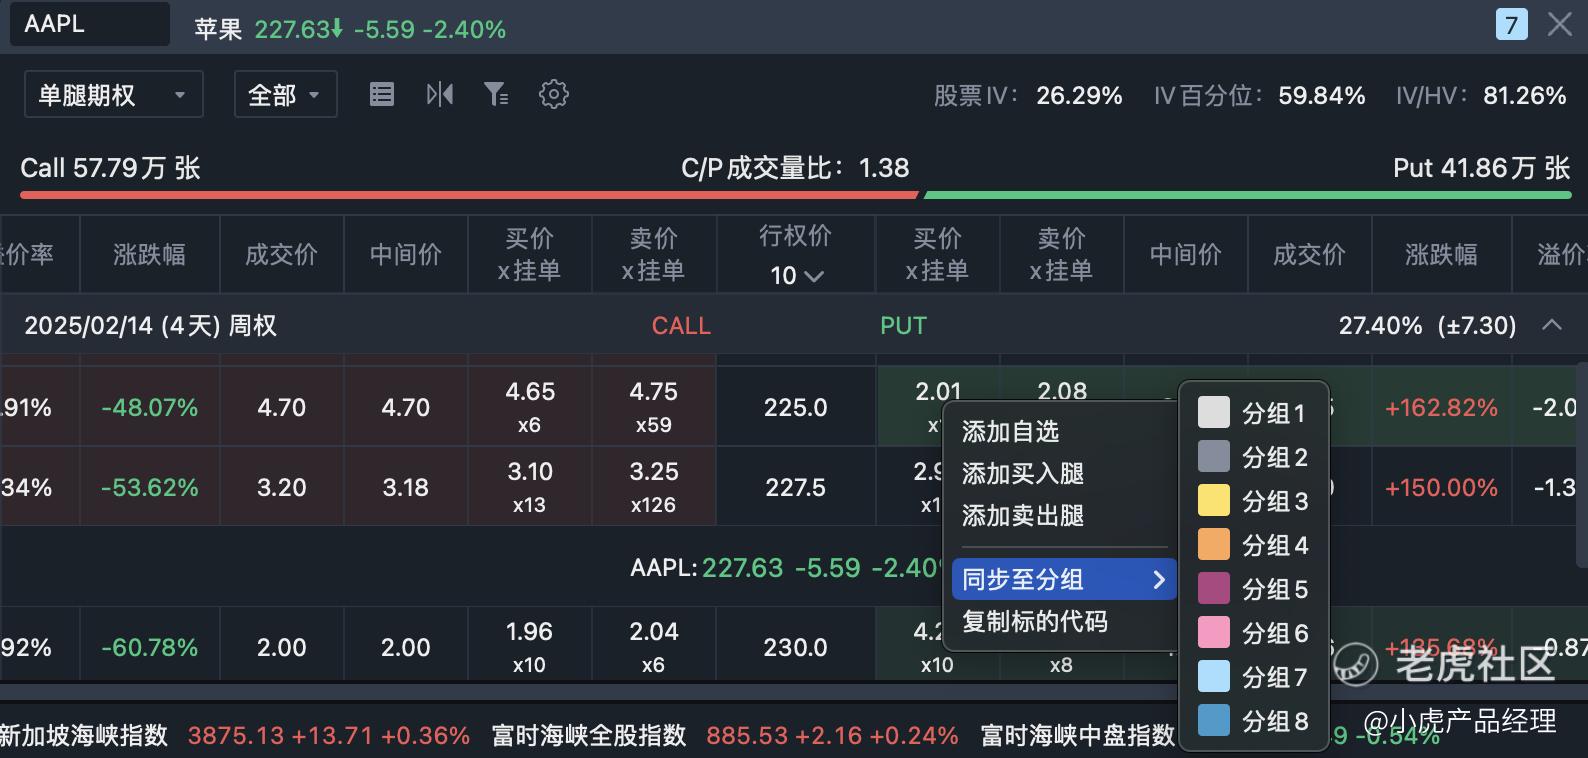Open the 单腿期权 strategy dropdown
The image size is (1588, 758).
point(114,95)
